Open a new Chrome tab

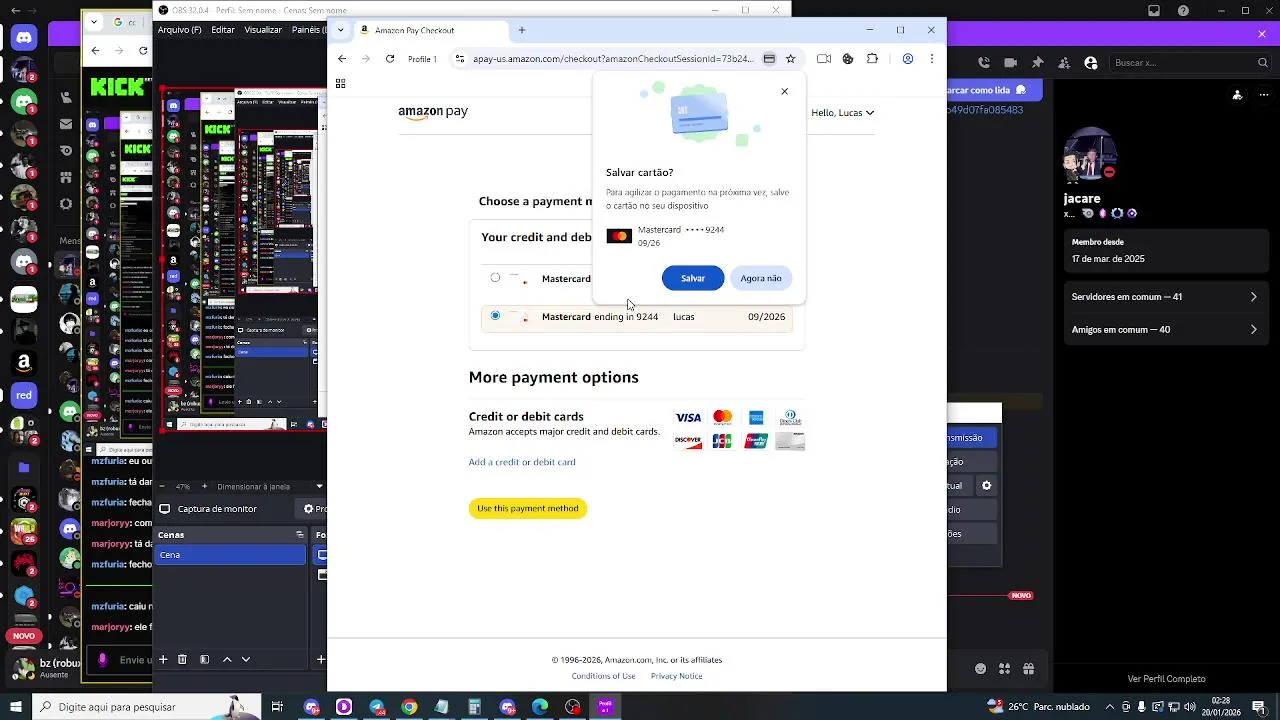click(x=521, y=30)
